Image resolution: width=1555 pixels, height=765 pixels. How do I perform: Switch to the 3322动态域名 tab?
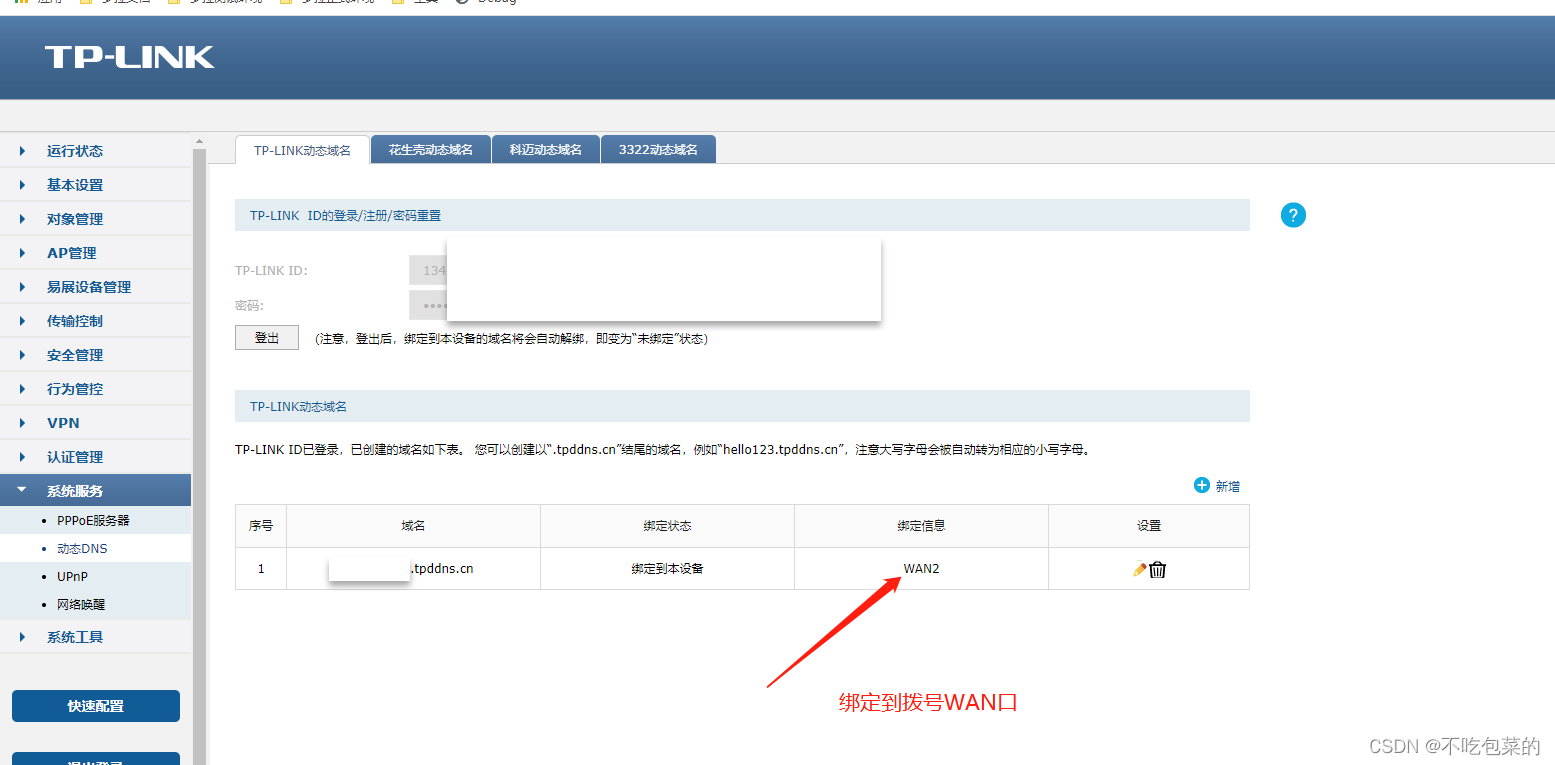(x=658, y=150)
